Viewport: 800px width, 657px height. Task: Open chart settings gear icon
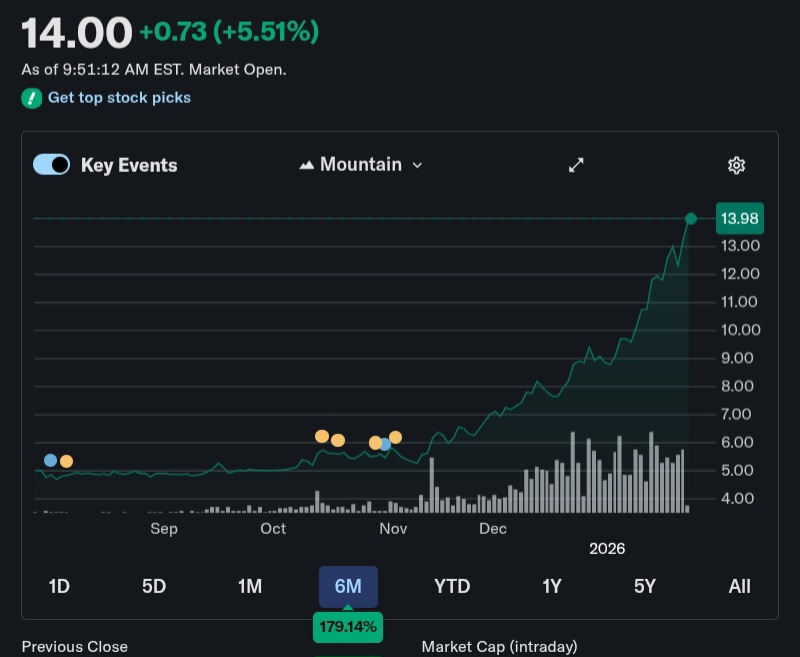pos(736,165)
